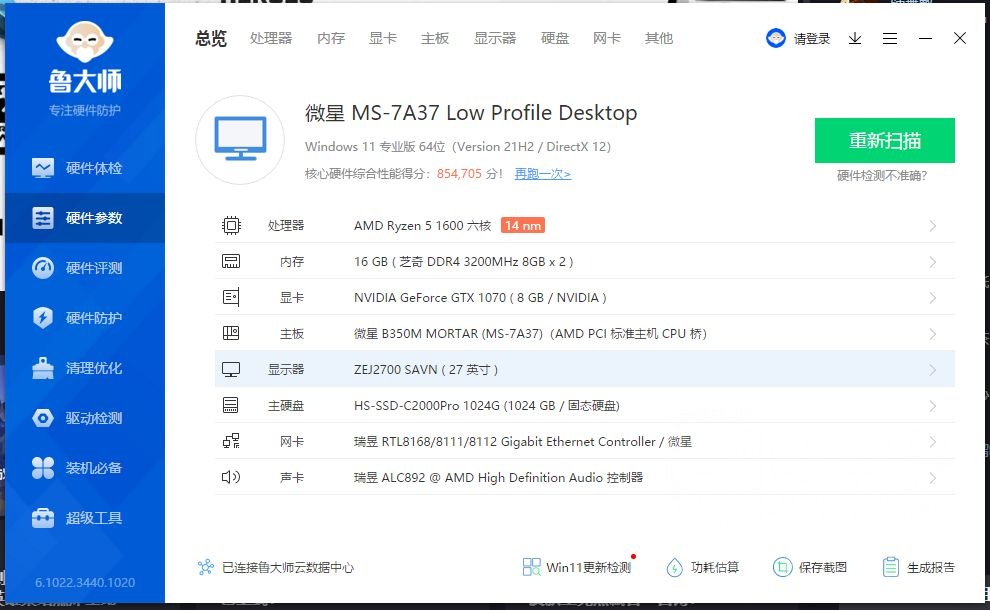This screenshot has height=610, width=990.
Task: Launch 清理优化 from the sidebar
Action: point(84,367)
